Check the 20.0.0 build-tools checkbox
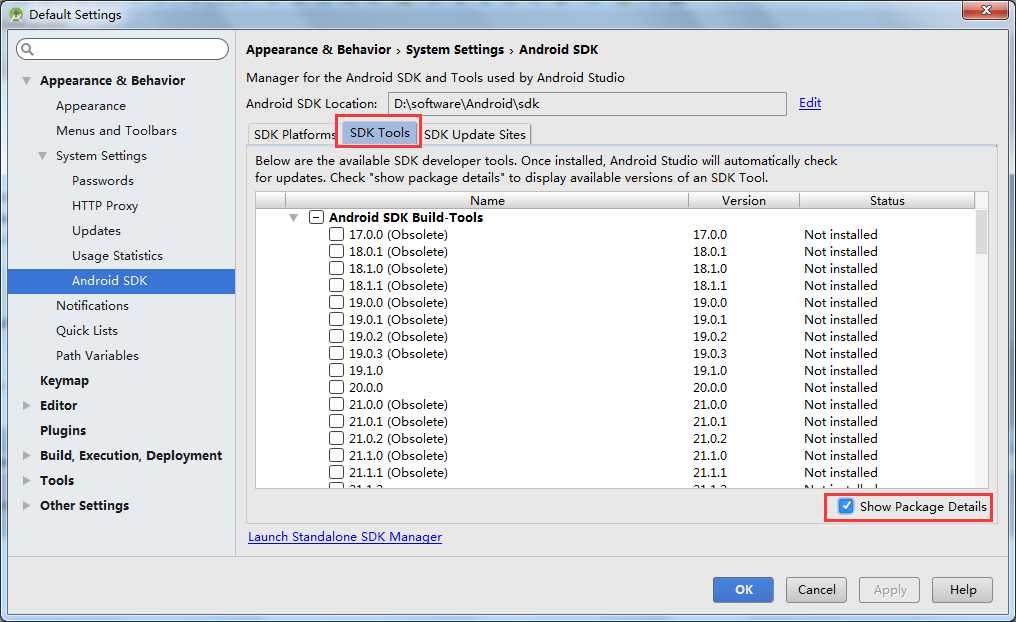Screen dimensions: 1016x622 coord(336,387)
